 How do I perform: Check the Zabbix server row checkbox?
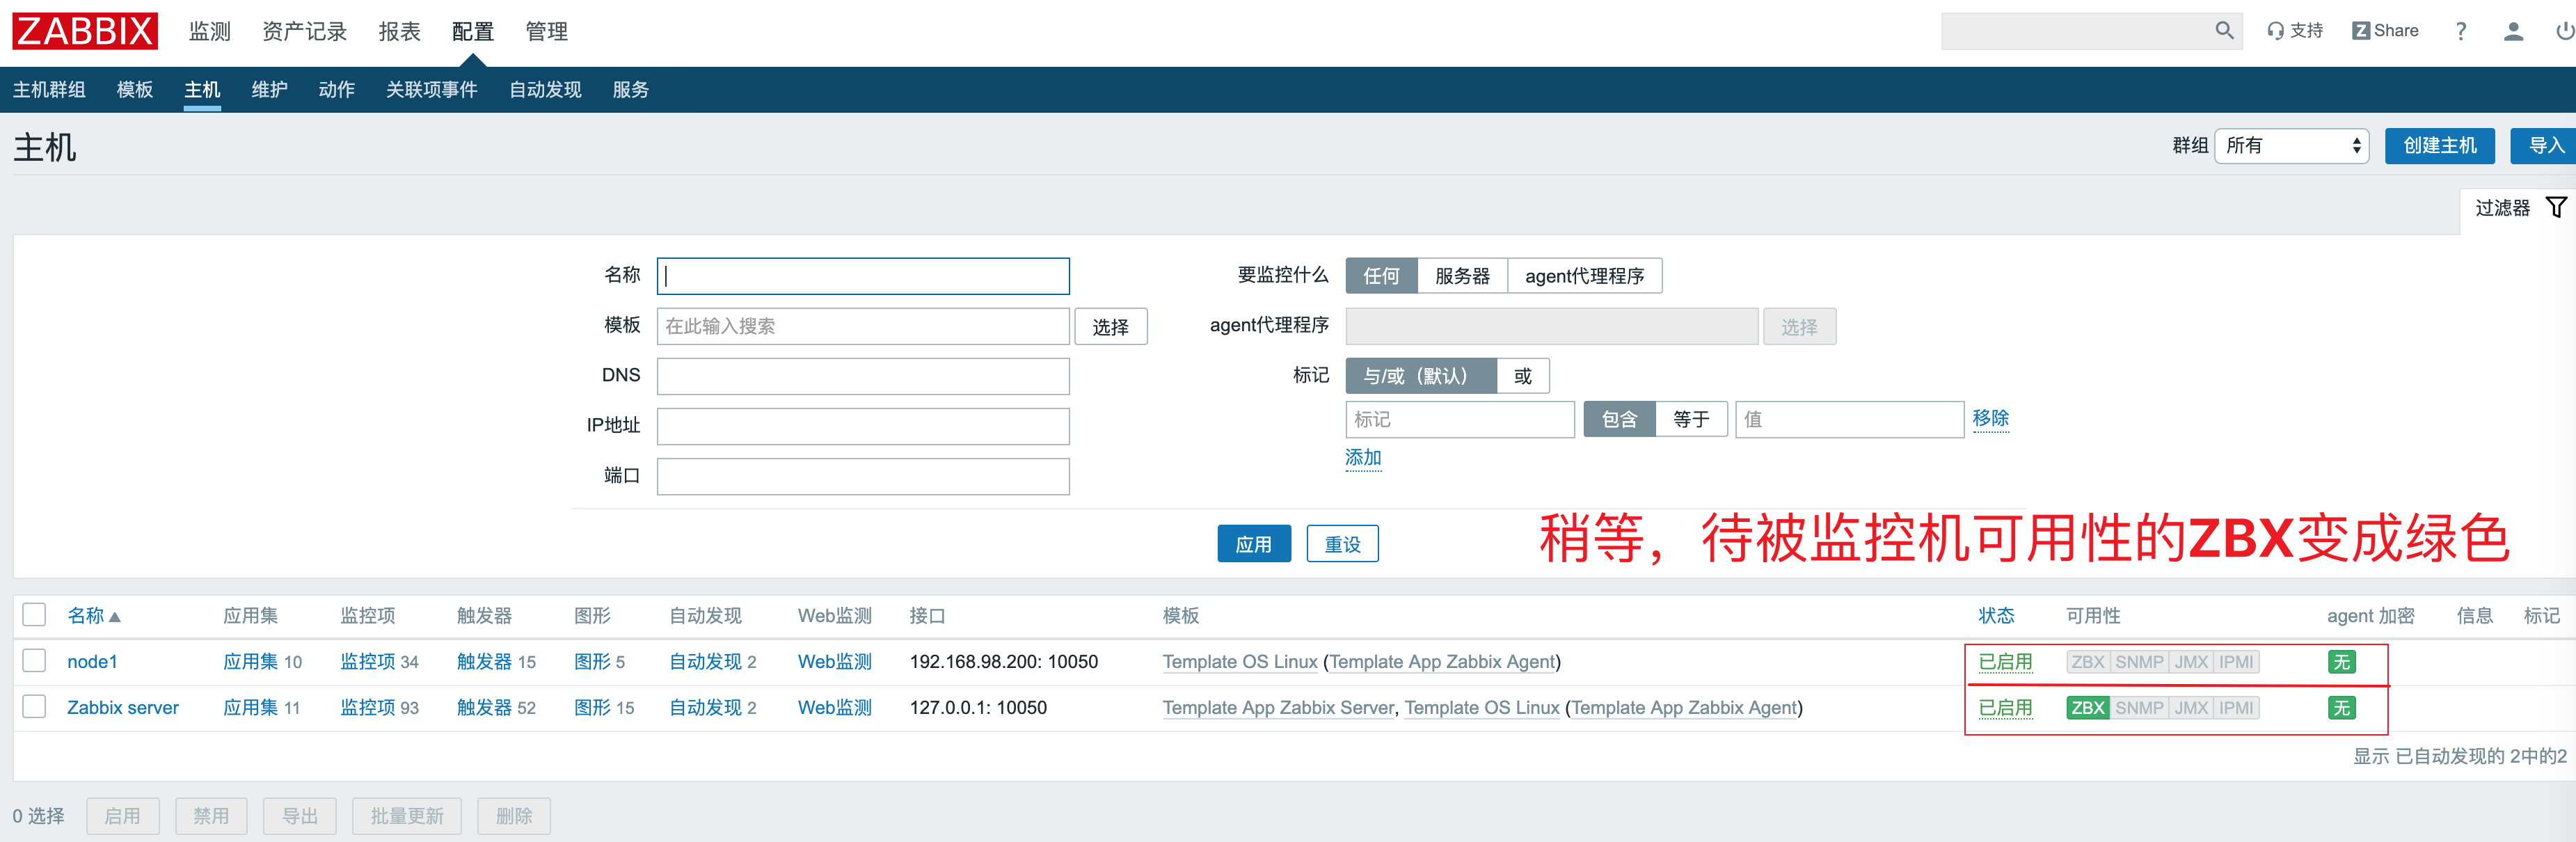(34, 706)
